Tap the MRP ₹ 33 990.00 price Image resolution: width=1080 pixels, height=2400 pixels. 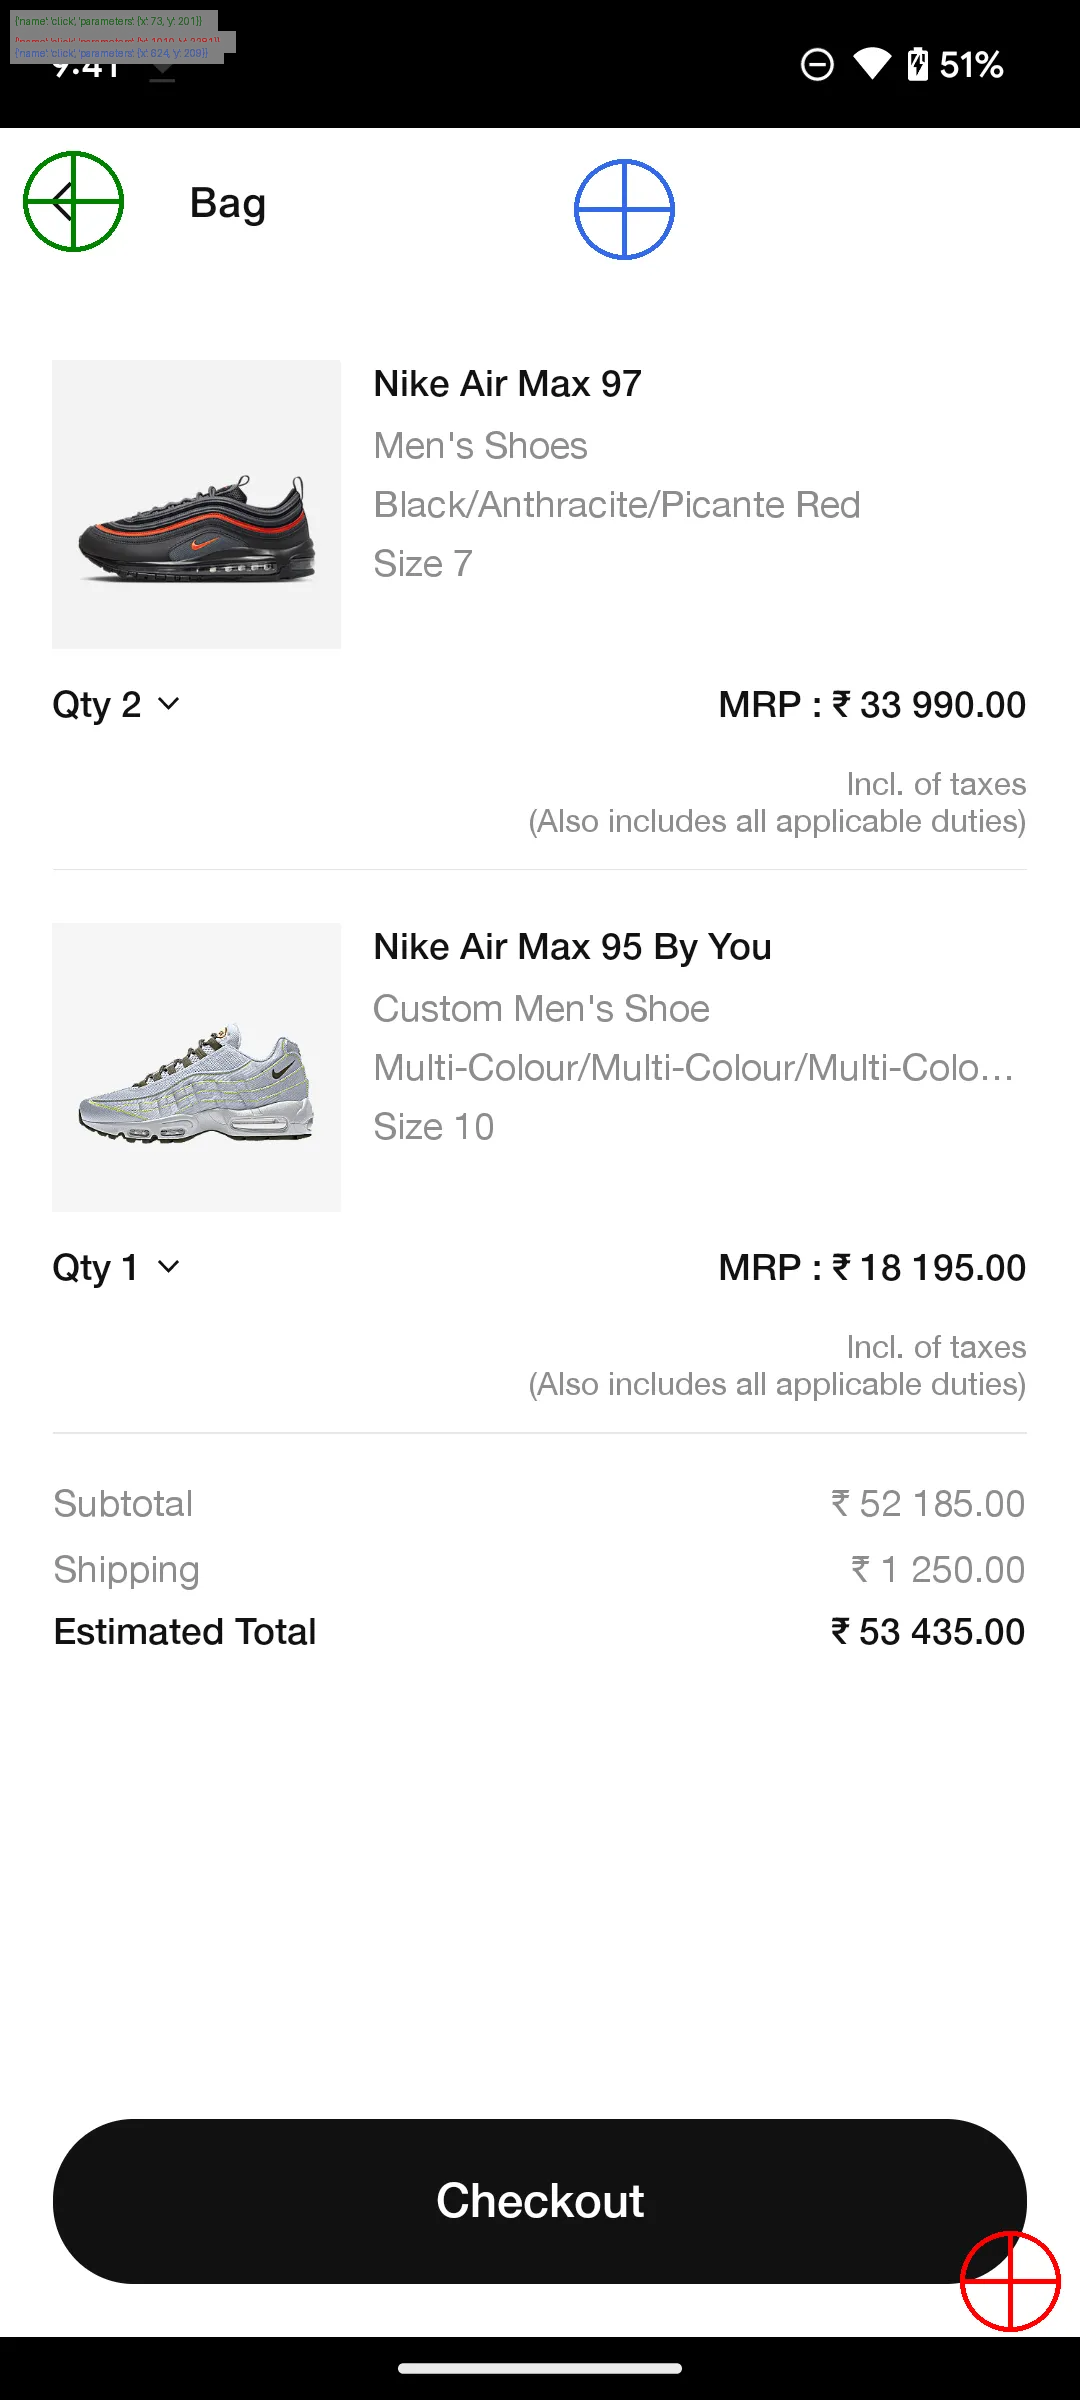871,705
